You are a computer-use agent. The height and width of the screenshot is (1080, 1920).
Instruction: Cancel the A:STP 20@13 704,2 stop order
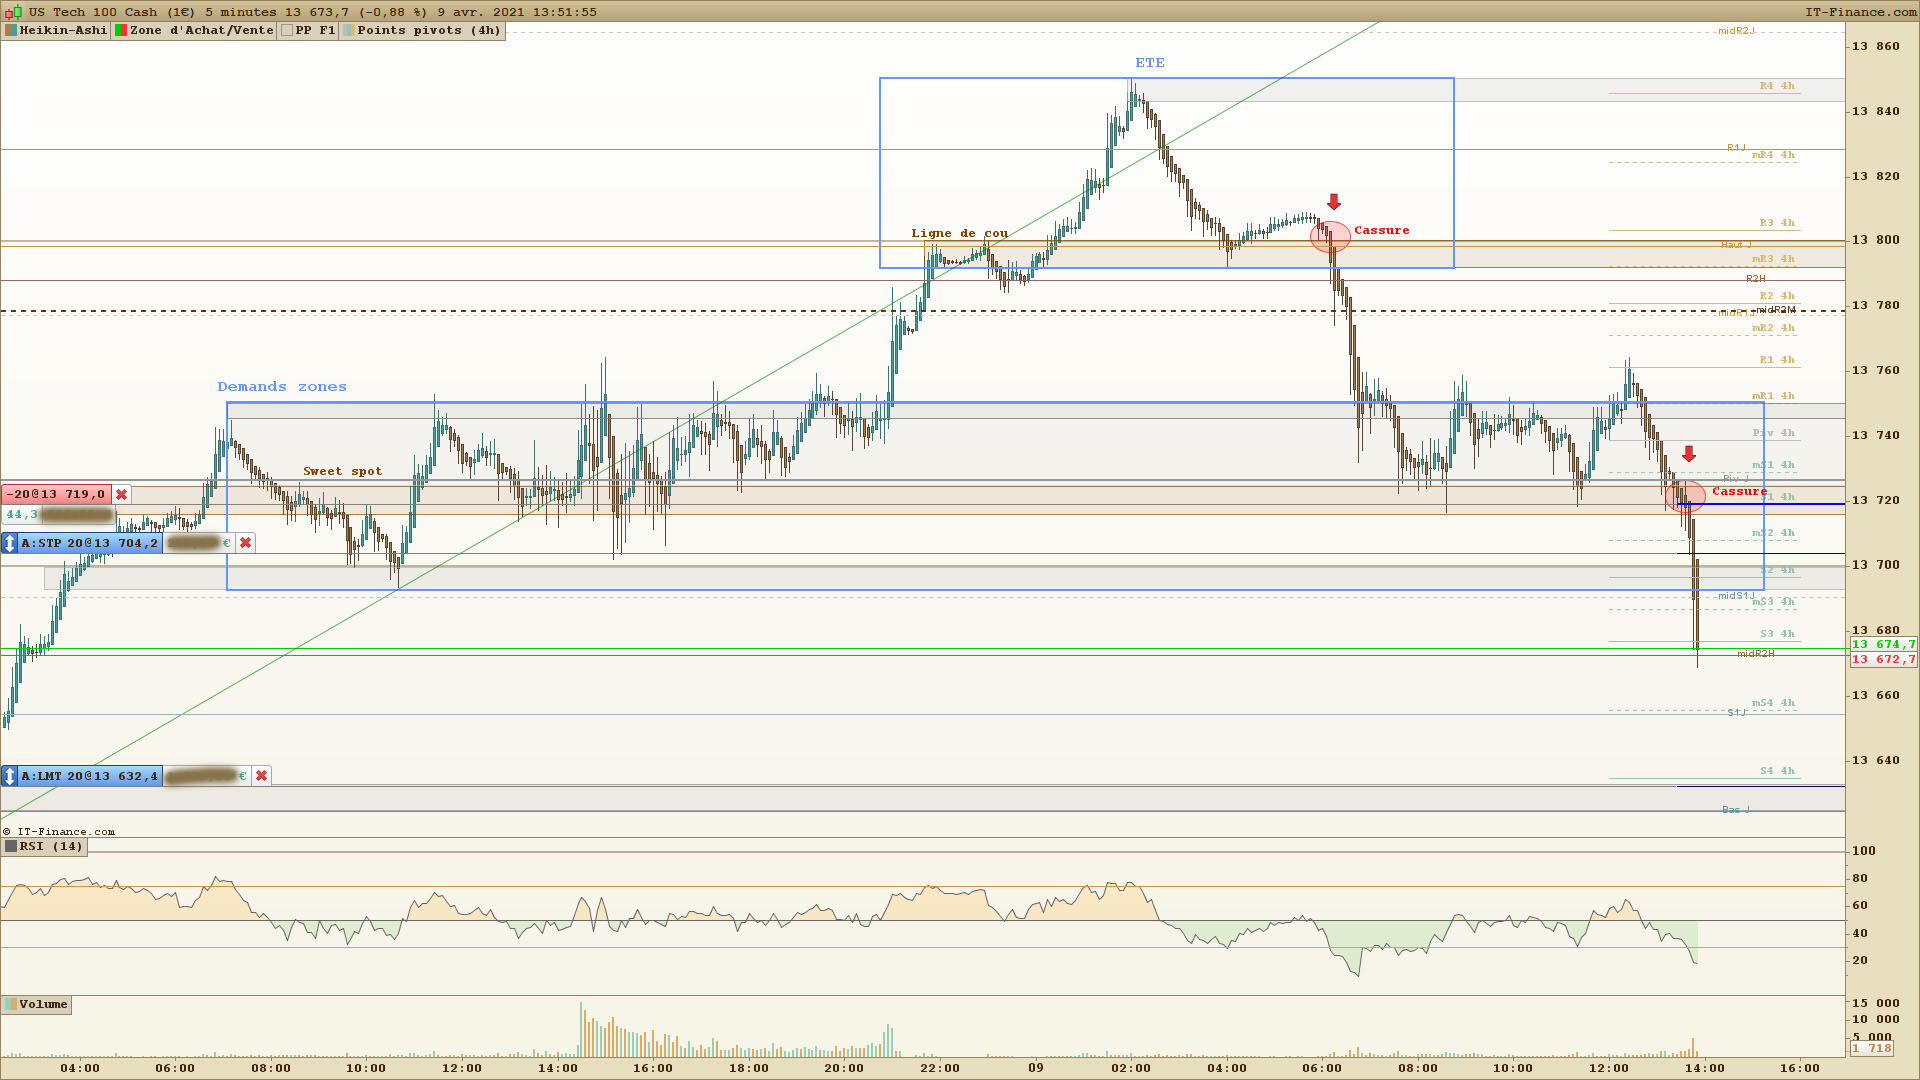pos(245,543)
